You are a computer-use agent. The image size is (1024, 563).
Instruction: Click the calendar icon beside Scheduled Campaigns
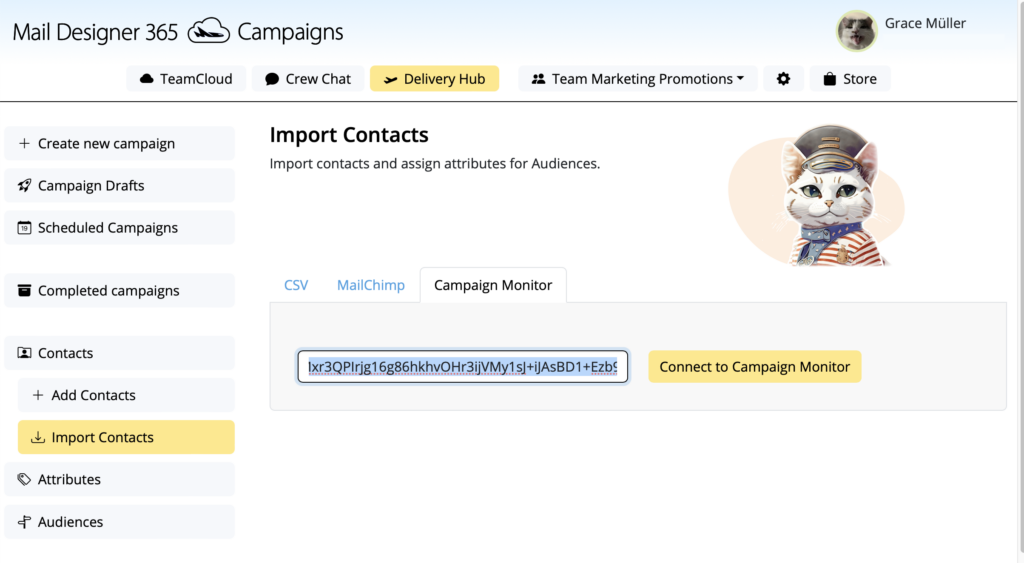pos(24,228)
